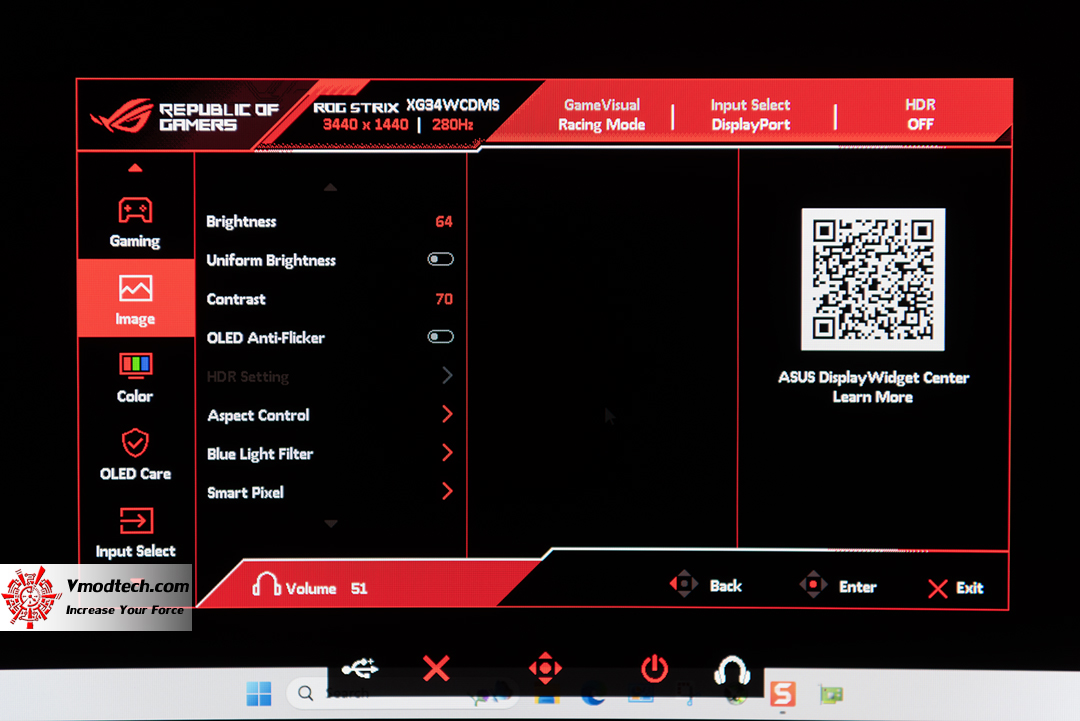Click the Contrast value 70
1080x721 pixels.
click(444, 299)
